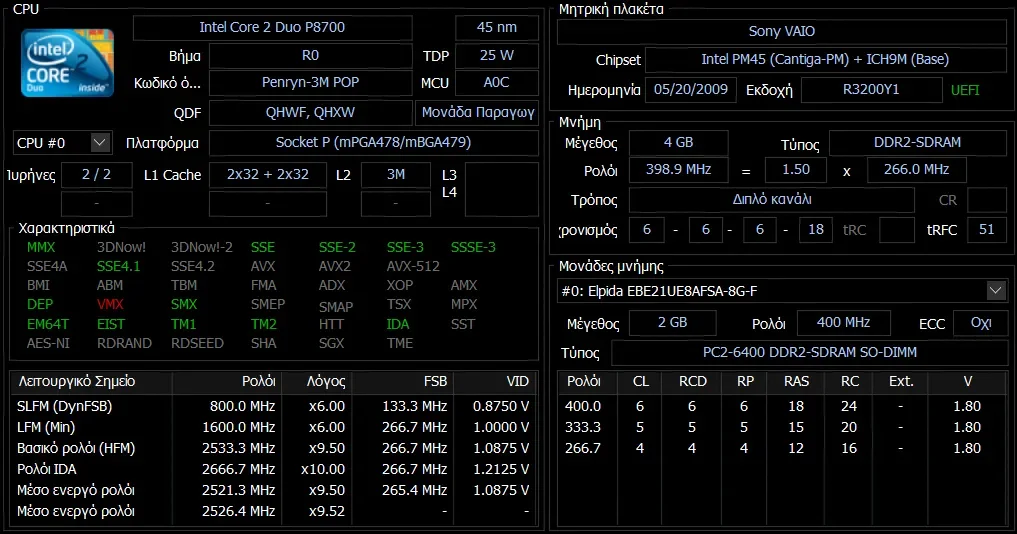Click the 18 tRAS timing box
Viewport: 1017px width, 534px height.
pyautogui.click(x=816, y=230)
